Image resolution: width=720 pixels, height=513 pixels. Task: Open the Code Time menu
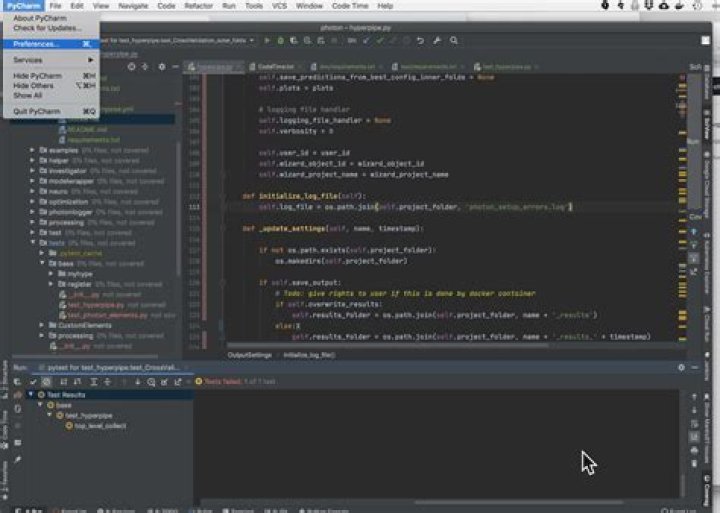point(350,6)
